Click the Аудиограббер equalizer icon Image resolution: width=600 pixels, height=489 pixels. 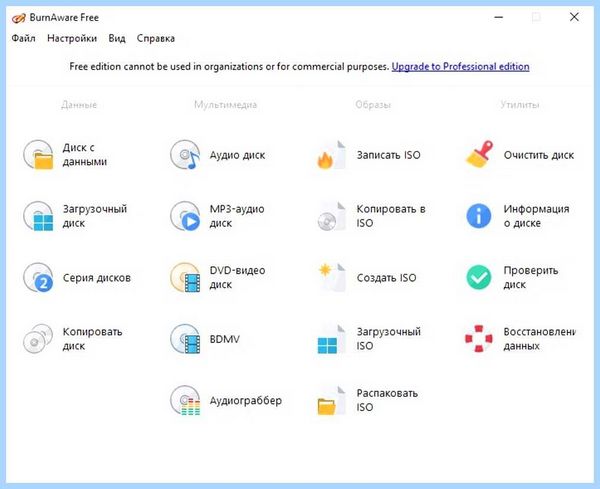point(185,400)
